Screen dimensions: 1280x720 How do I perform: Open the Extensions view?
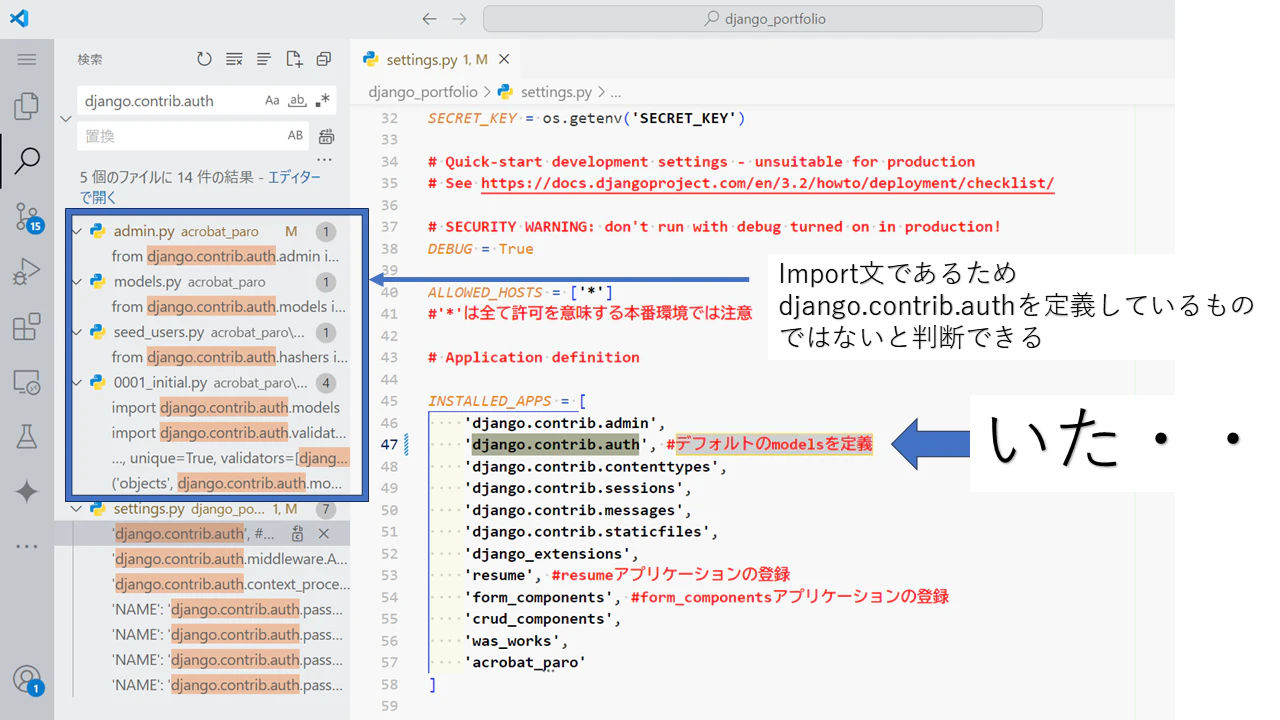click(x=27, y=326)
